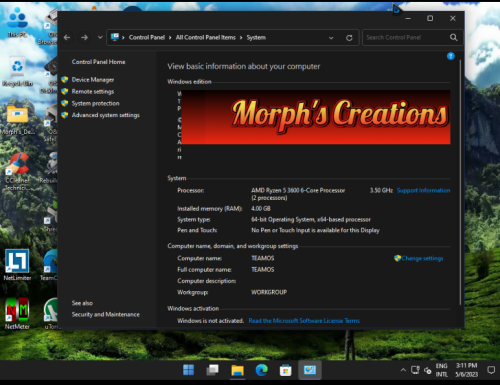
Task: Open Remote settings link
Action: [x=93, y=92]
